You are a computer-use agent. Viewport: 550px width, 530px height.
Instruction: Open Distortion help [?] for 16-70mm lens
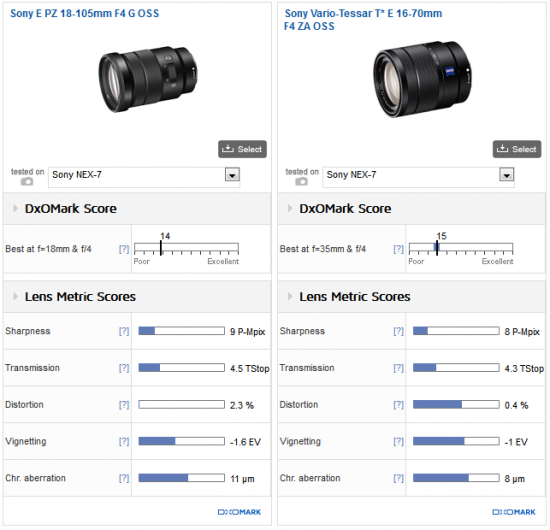tap(398, 405)
